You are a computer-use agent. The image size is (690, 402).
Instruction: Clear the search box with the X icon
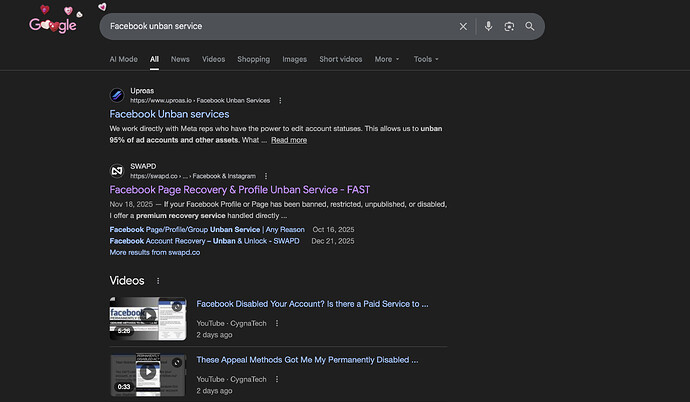(463, 26)
